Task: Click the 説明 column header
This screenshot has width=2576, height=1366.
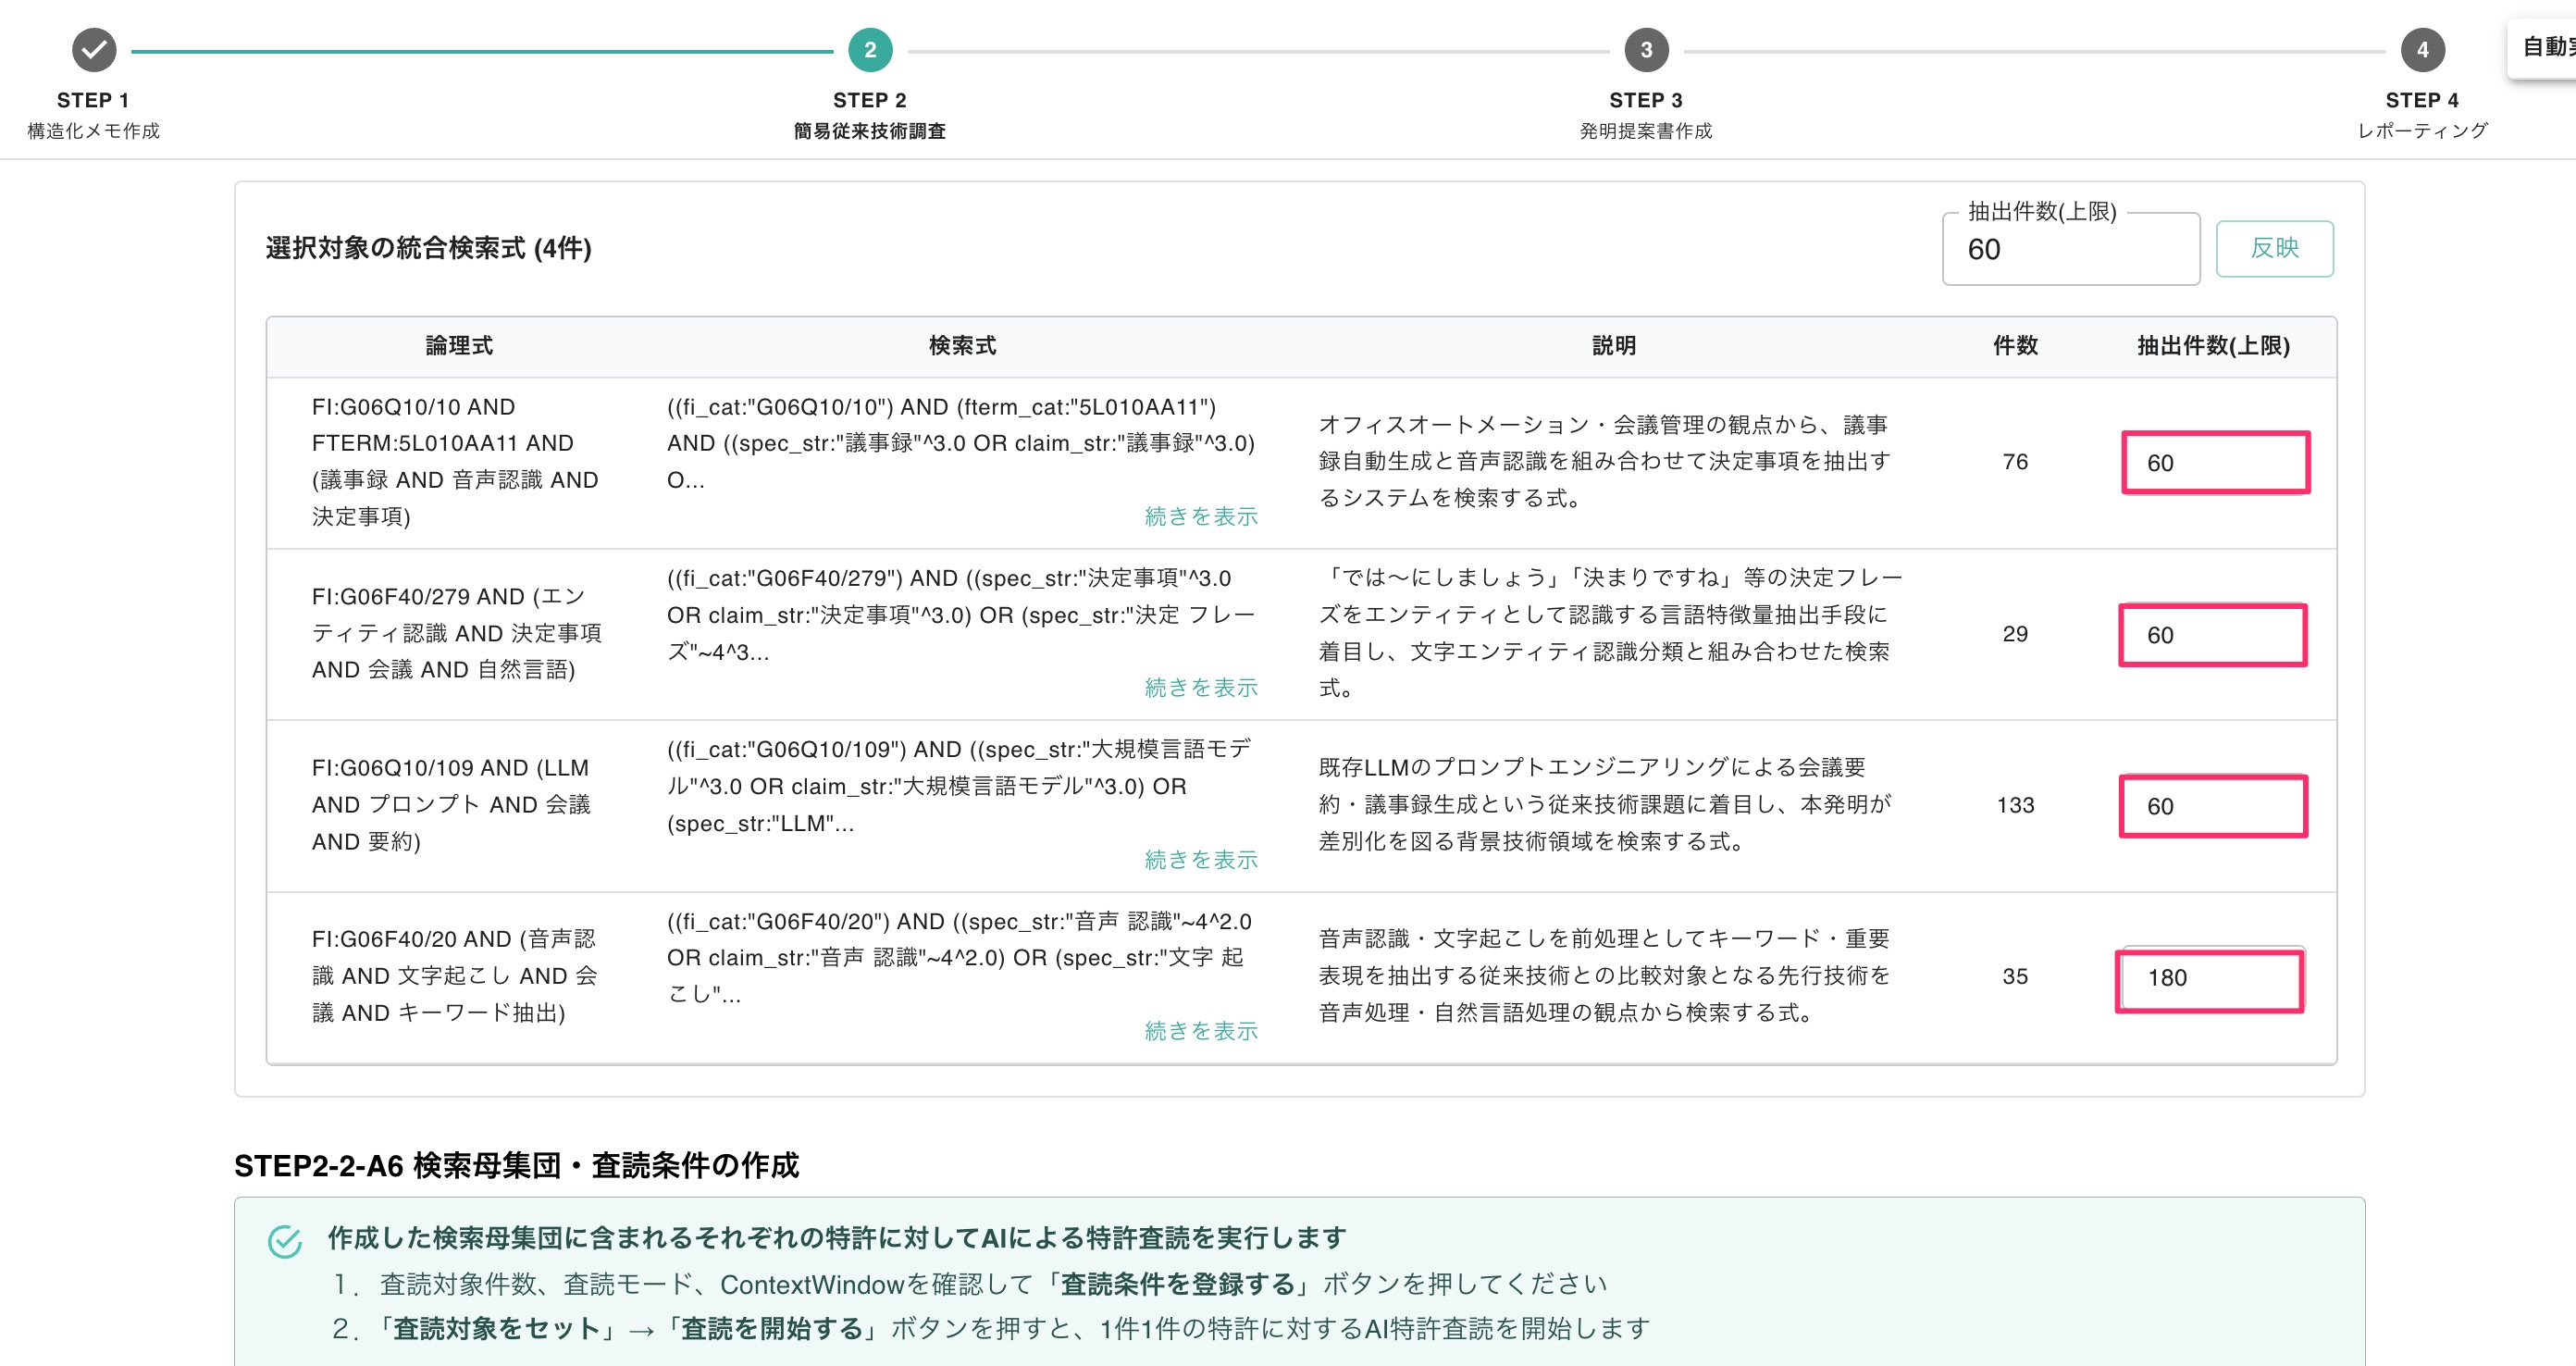Action: click(x=1614, y=346)
